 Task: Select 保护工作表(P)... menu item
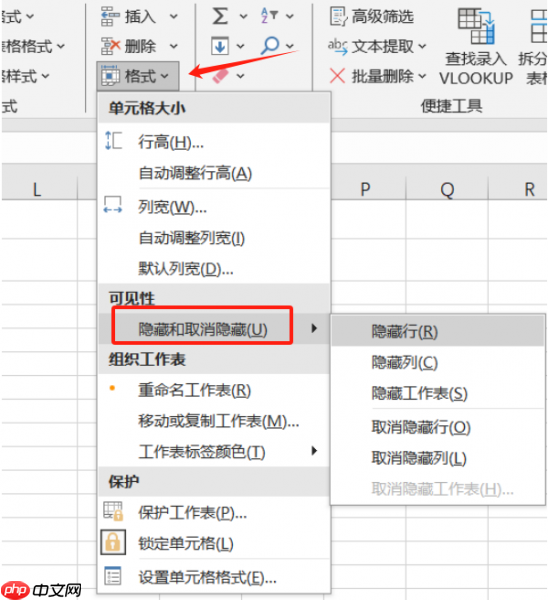point(214,513)
